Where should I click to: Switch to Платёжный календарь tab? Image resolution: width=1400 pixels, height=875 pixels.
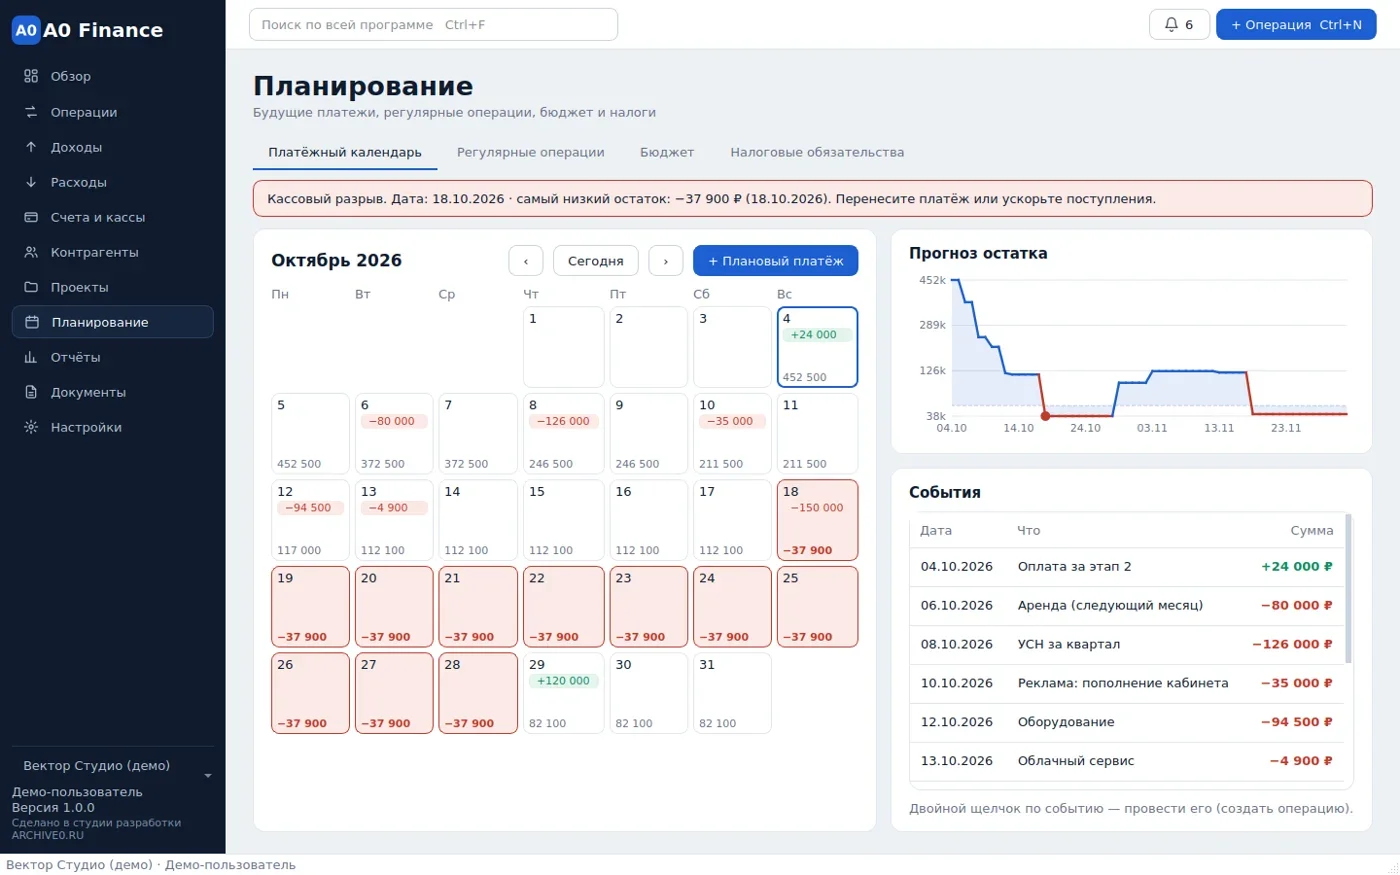(x=345, y=152)
